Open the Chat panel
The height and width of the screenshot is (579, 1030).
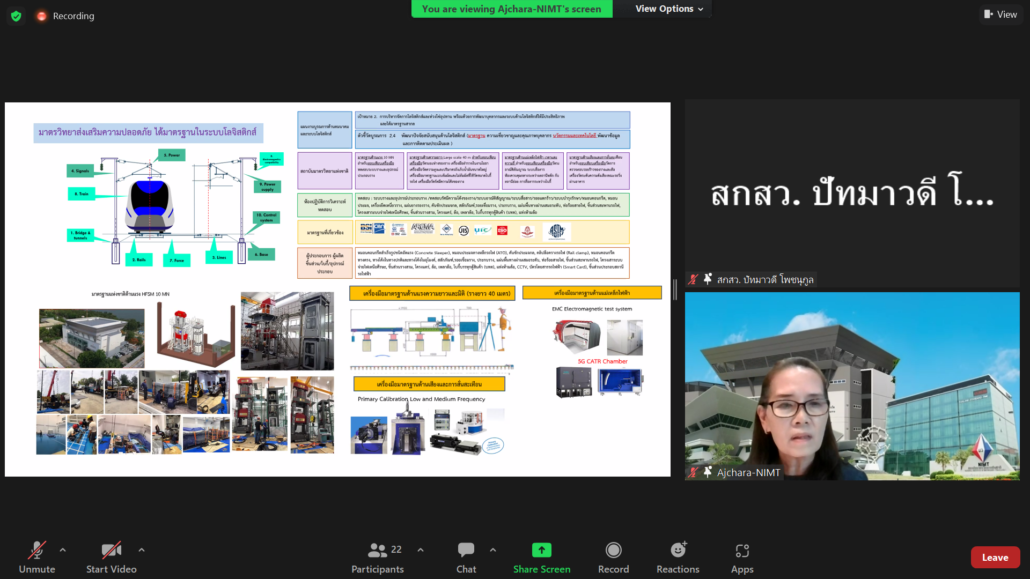coord(466,557)
